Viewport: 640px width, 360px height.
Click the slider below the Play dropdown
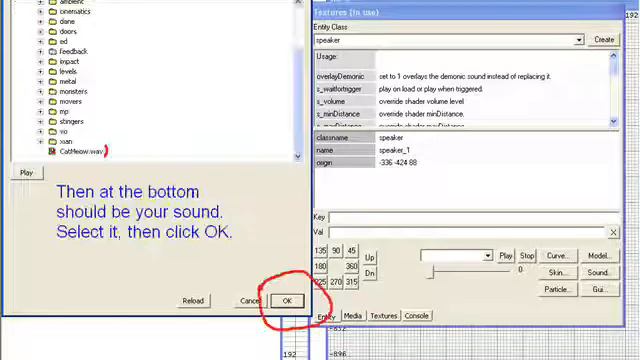(x=469, y=271)
